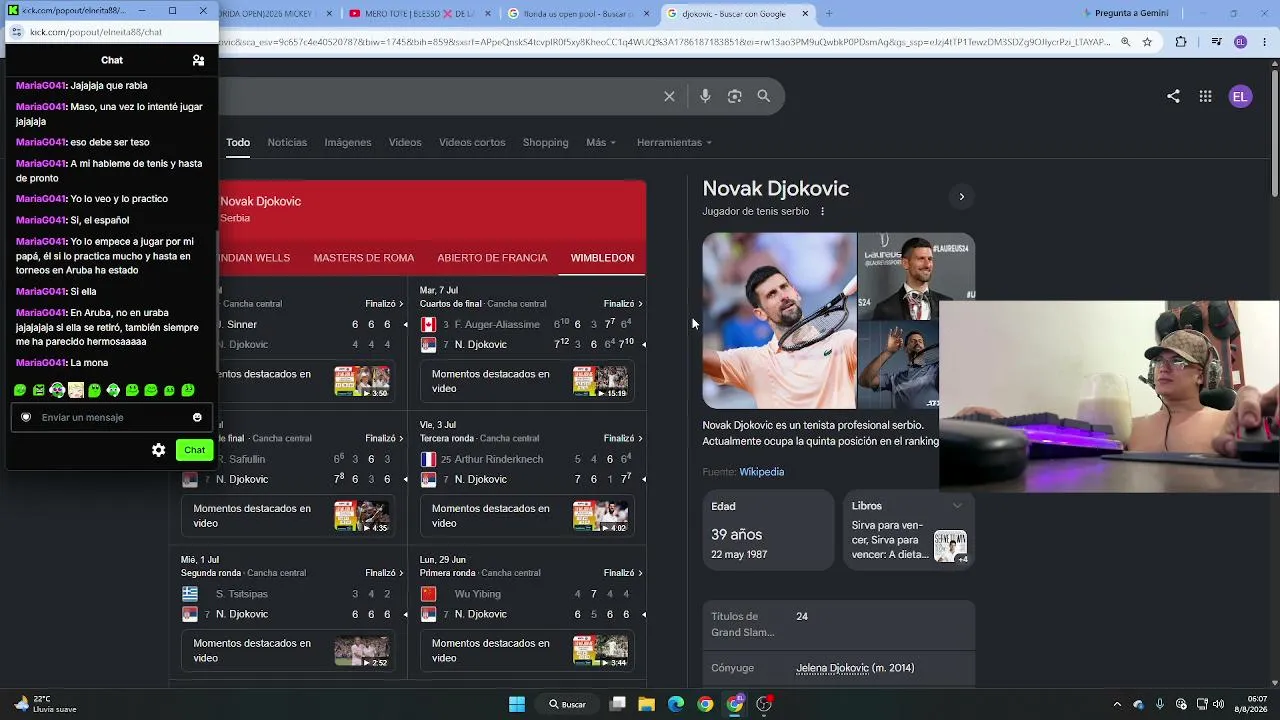This screenshot has height=720, width=1280.
Task: Clear the Google search box text
Action: pos(669,96)
